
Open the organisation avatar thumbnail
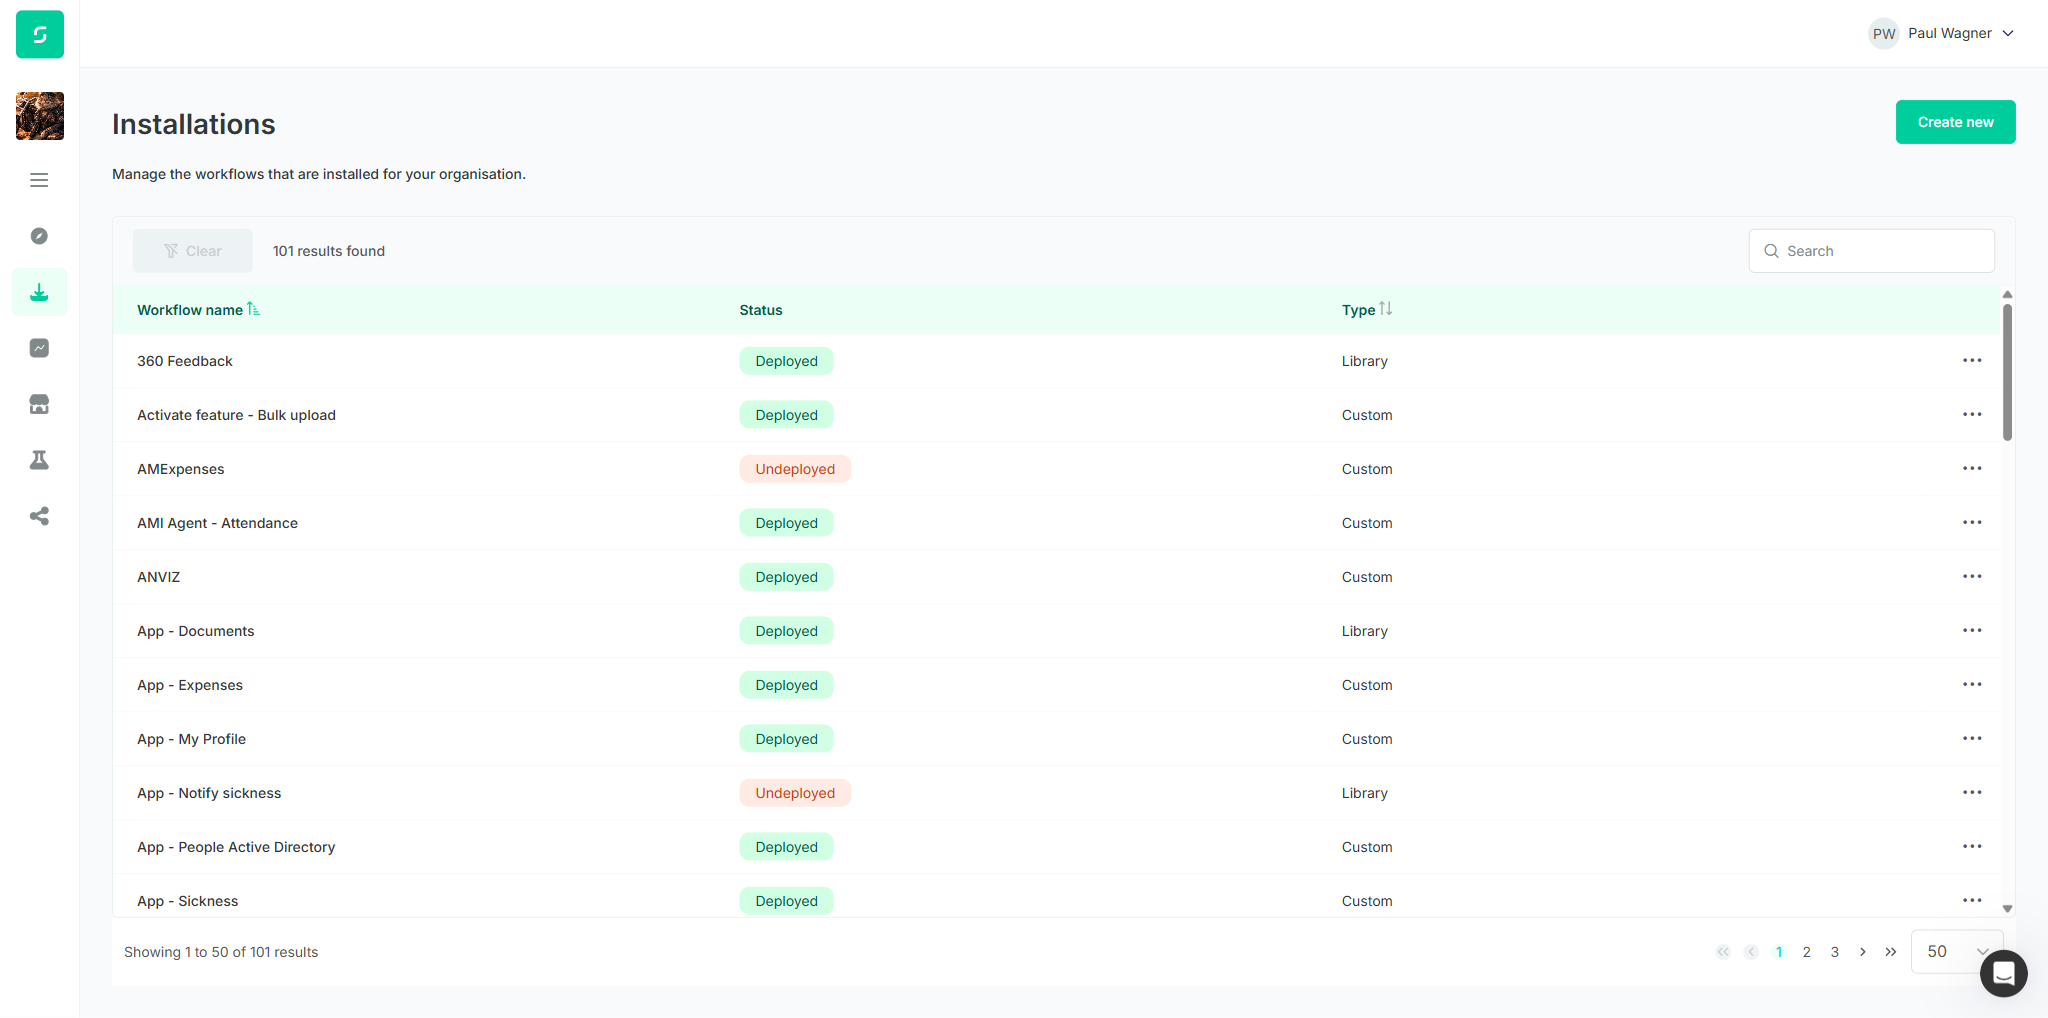coord(40,116)
